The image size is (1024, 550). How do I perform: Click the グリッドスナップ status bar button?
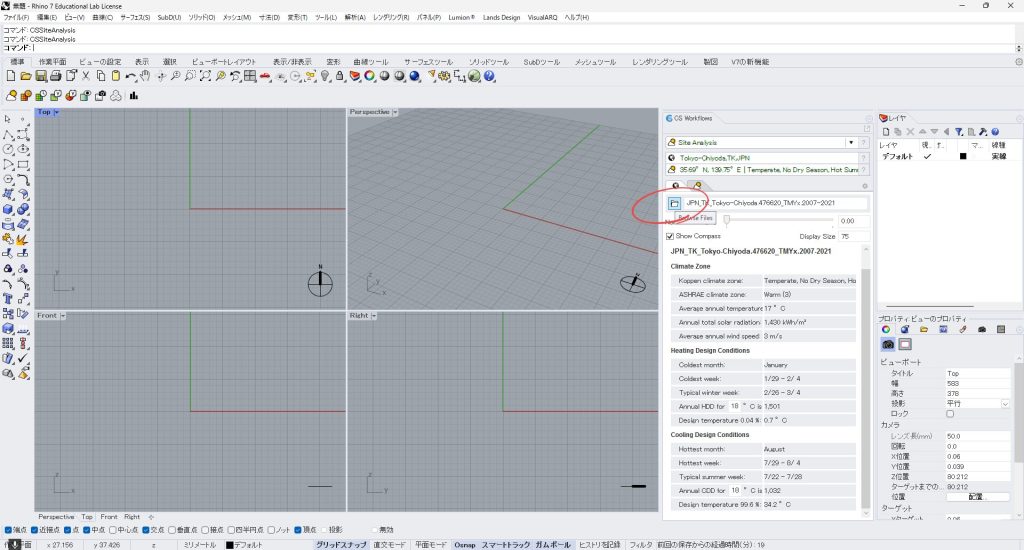click(x=342, y=545)
